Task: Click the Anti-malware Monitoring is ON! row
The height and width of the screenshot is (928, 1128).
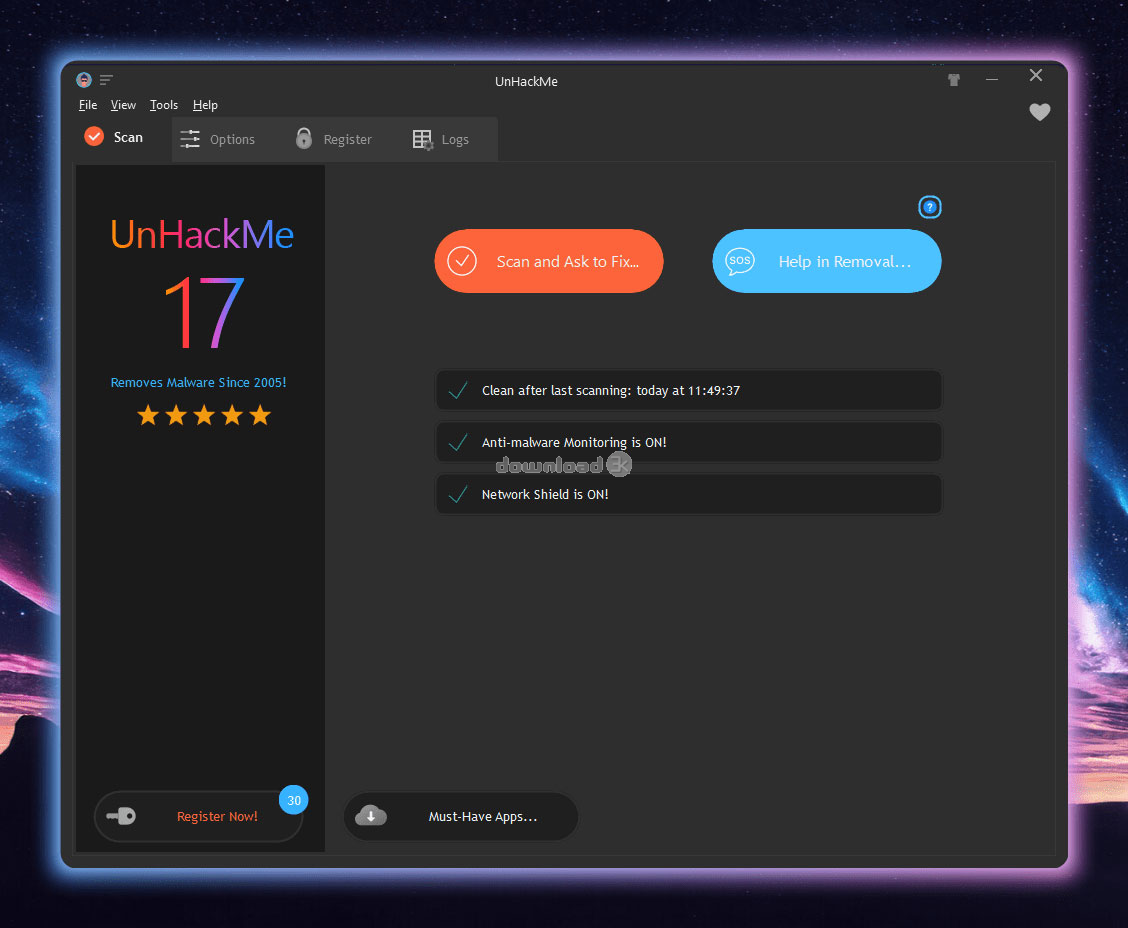Action: 689,442
